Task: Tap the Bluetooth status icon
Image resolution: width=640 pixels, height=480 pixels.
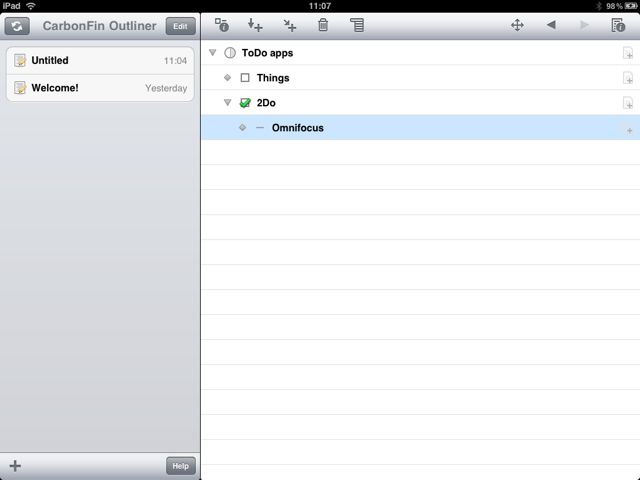Action: pyautogui.click(x=599, y=6)
